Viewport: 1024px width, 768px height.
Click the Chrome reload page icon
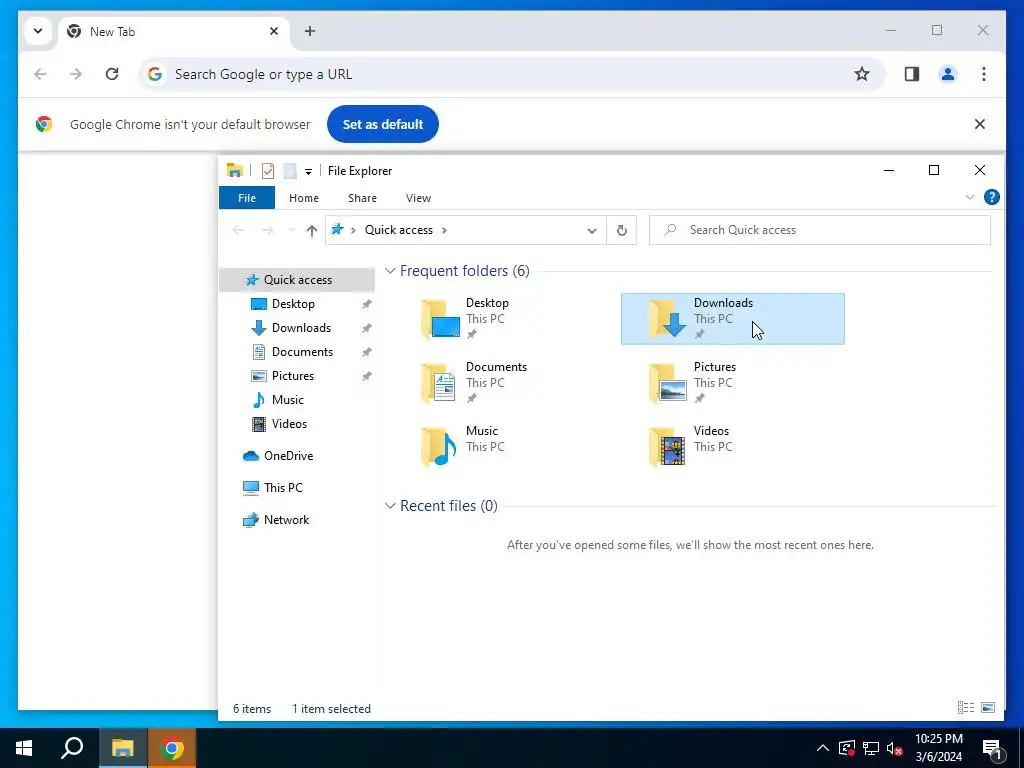(112, 74)
